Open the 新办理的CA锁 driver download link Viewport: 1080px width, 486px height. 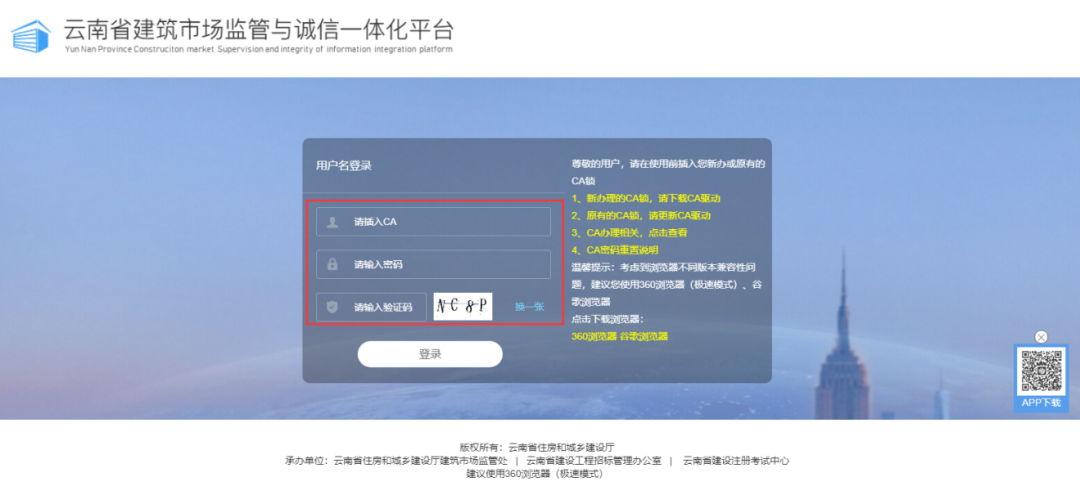(646, 198)
